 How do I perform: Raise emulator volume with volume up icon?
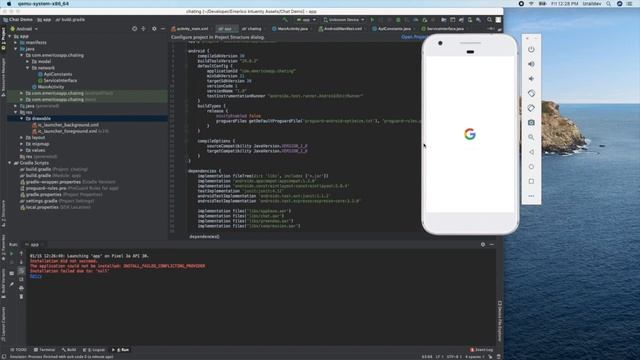coord(531,64)
